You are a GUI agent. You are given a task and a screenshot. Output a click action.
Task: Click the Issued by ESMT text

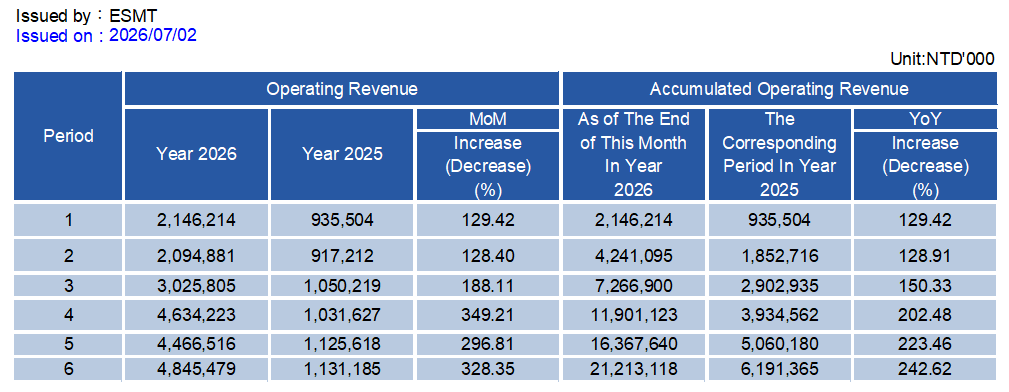pos(86,15)
